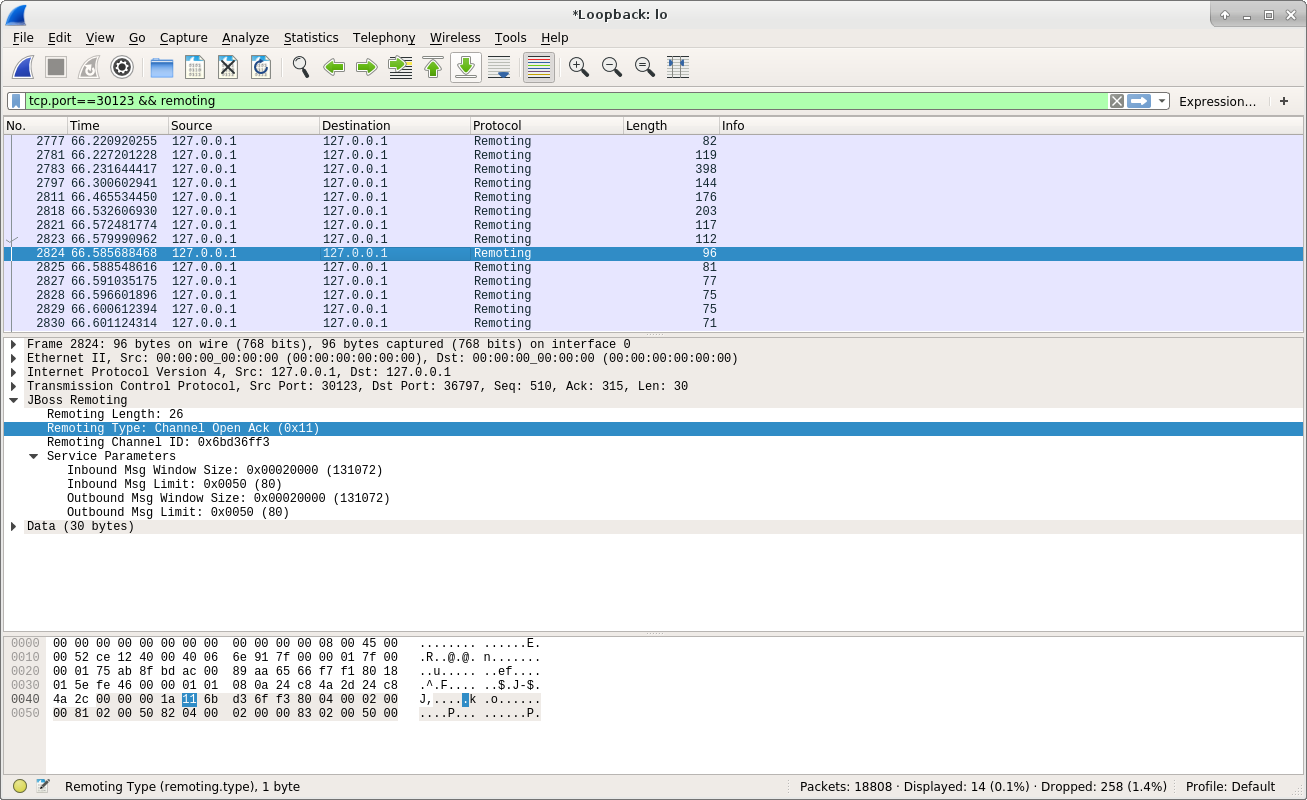Image resolution: width=1307 pixels, height=800 pixels.
Task: Click the display filter bookmark icon
Action: click(16, 101)
